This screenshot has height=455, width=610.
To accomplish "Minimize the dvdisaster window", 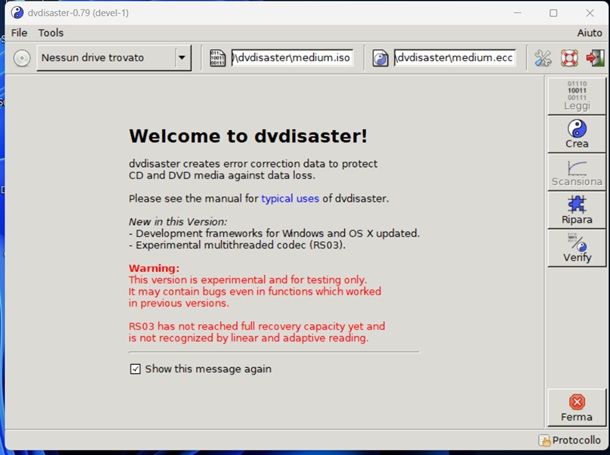I will coord(517,13).
